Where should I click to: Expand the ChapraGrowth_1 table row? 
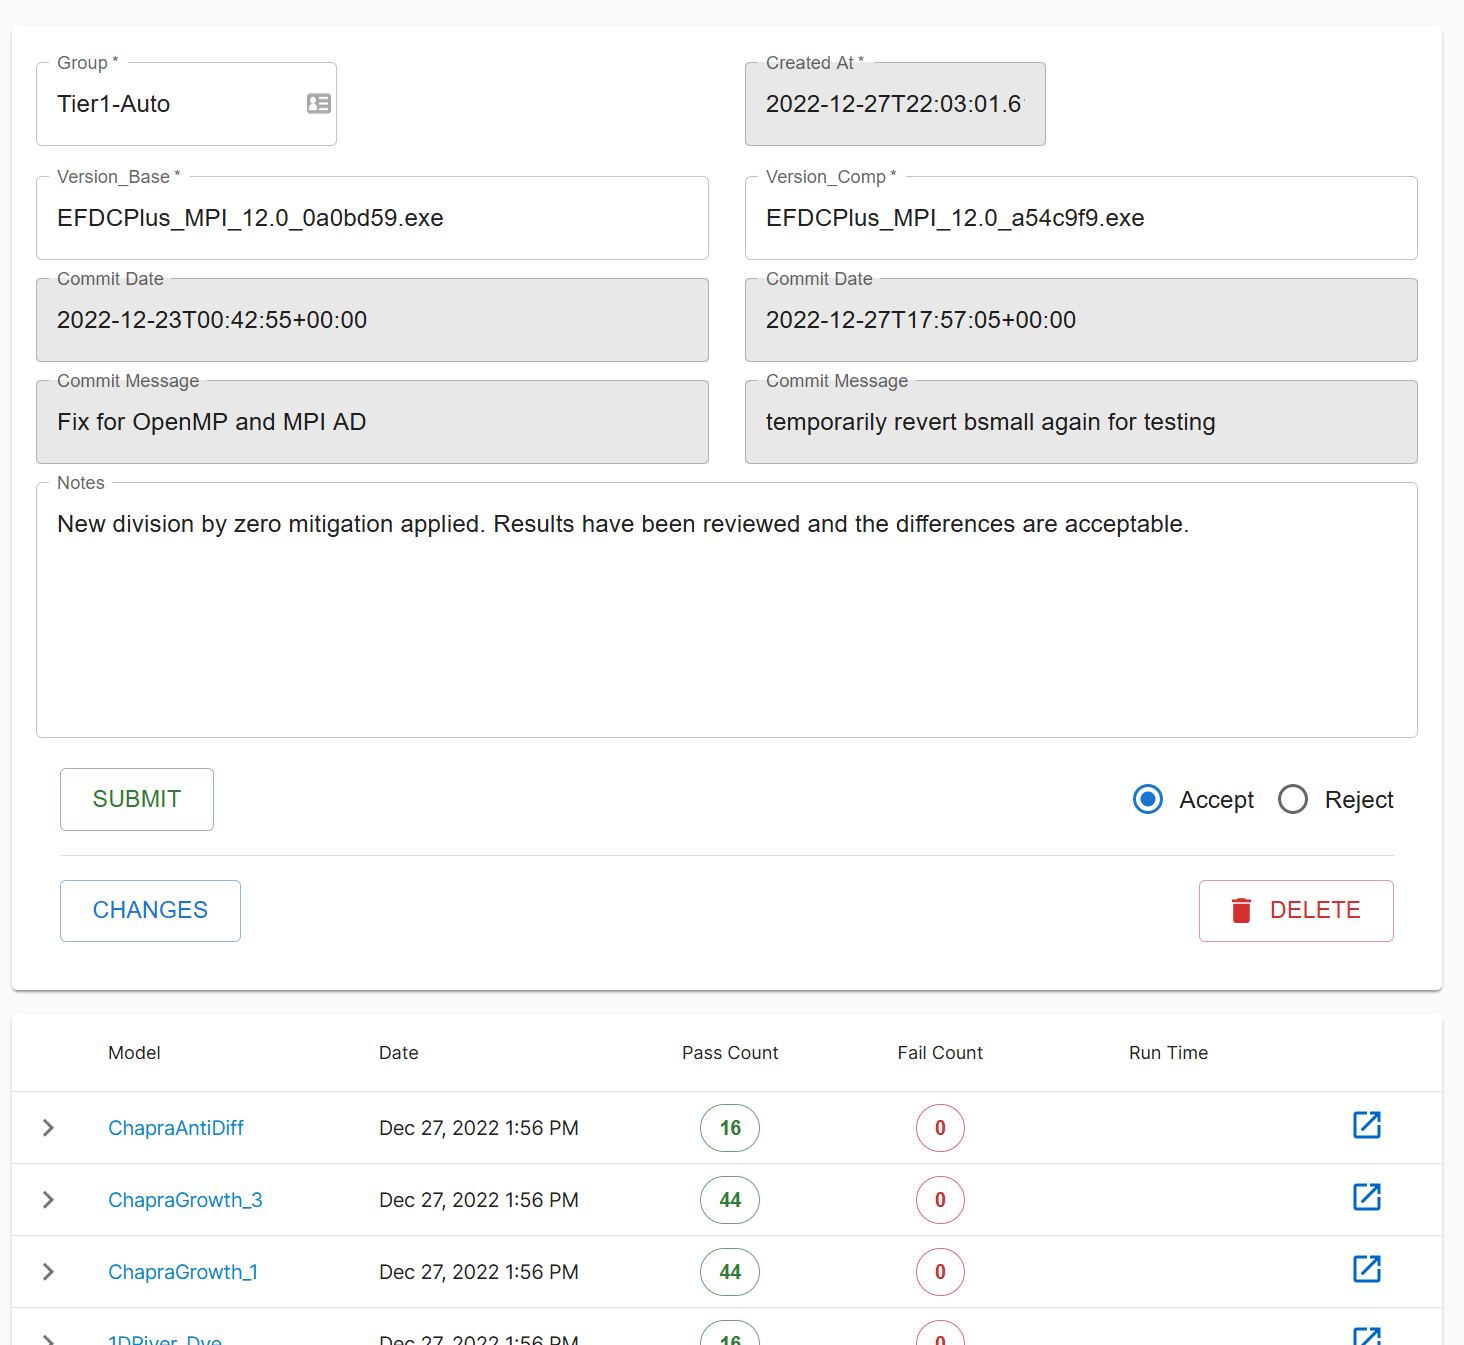click(47, 1271)
